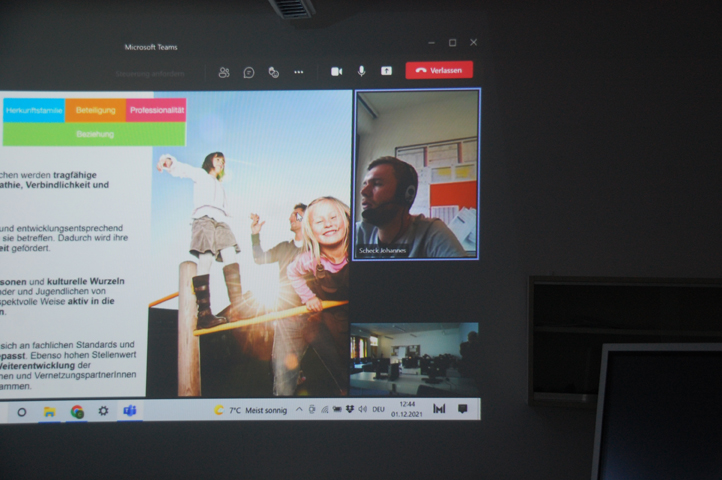The width and height of the screenshot is (722, 480).
Task: Close the Teams meeting window
Action: pos(473,42)
